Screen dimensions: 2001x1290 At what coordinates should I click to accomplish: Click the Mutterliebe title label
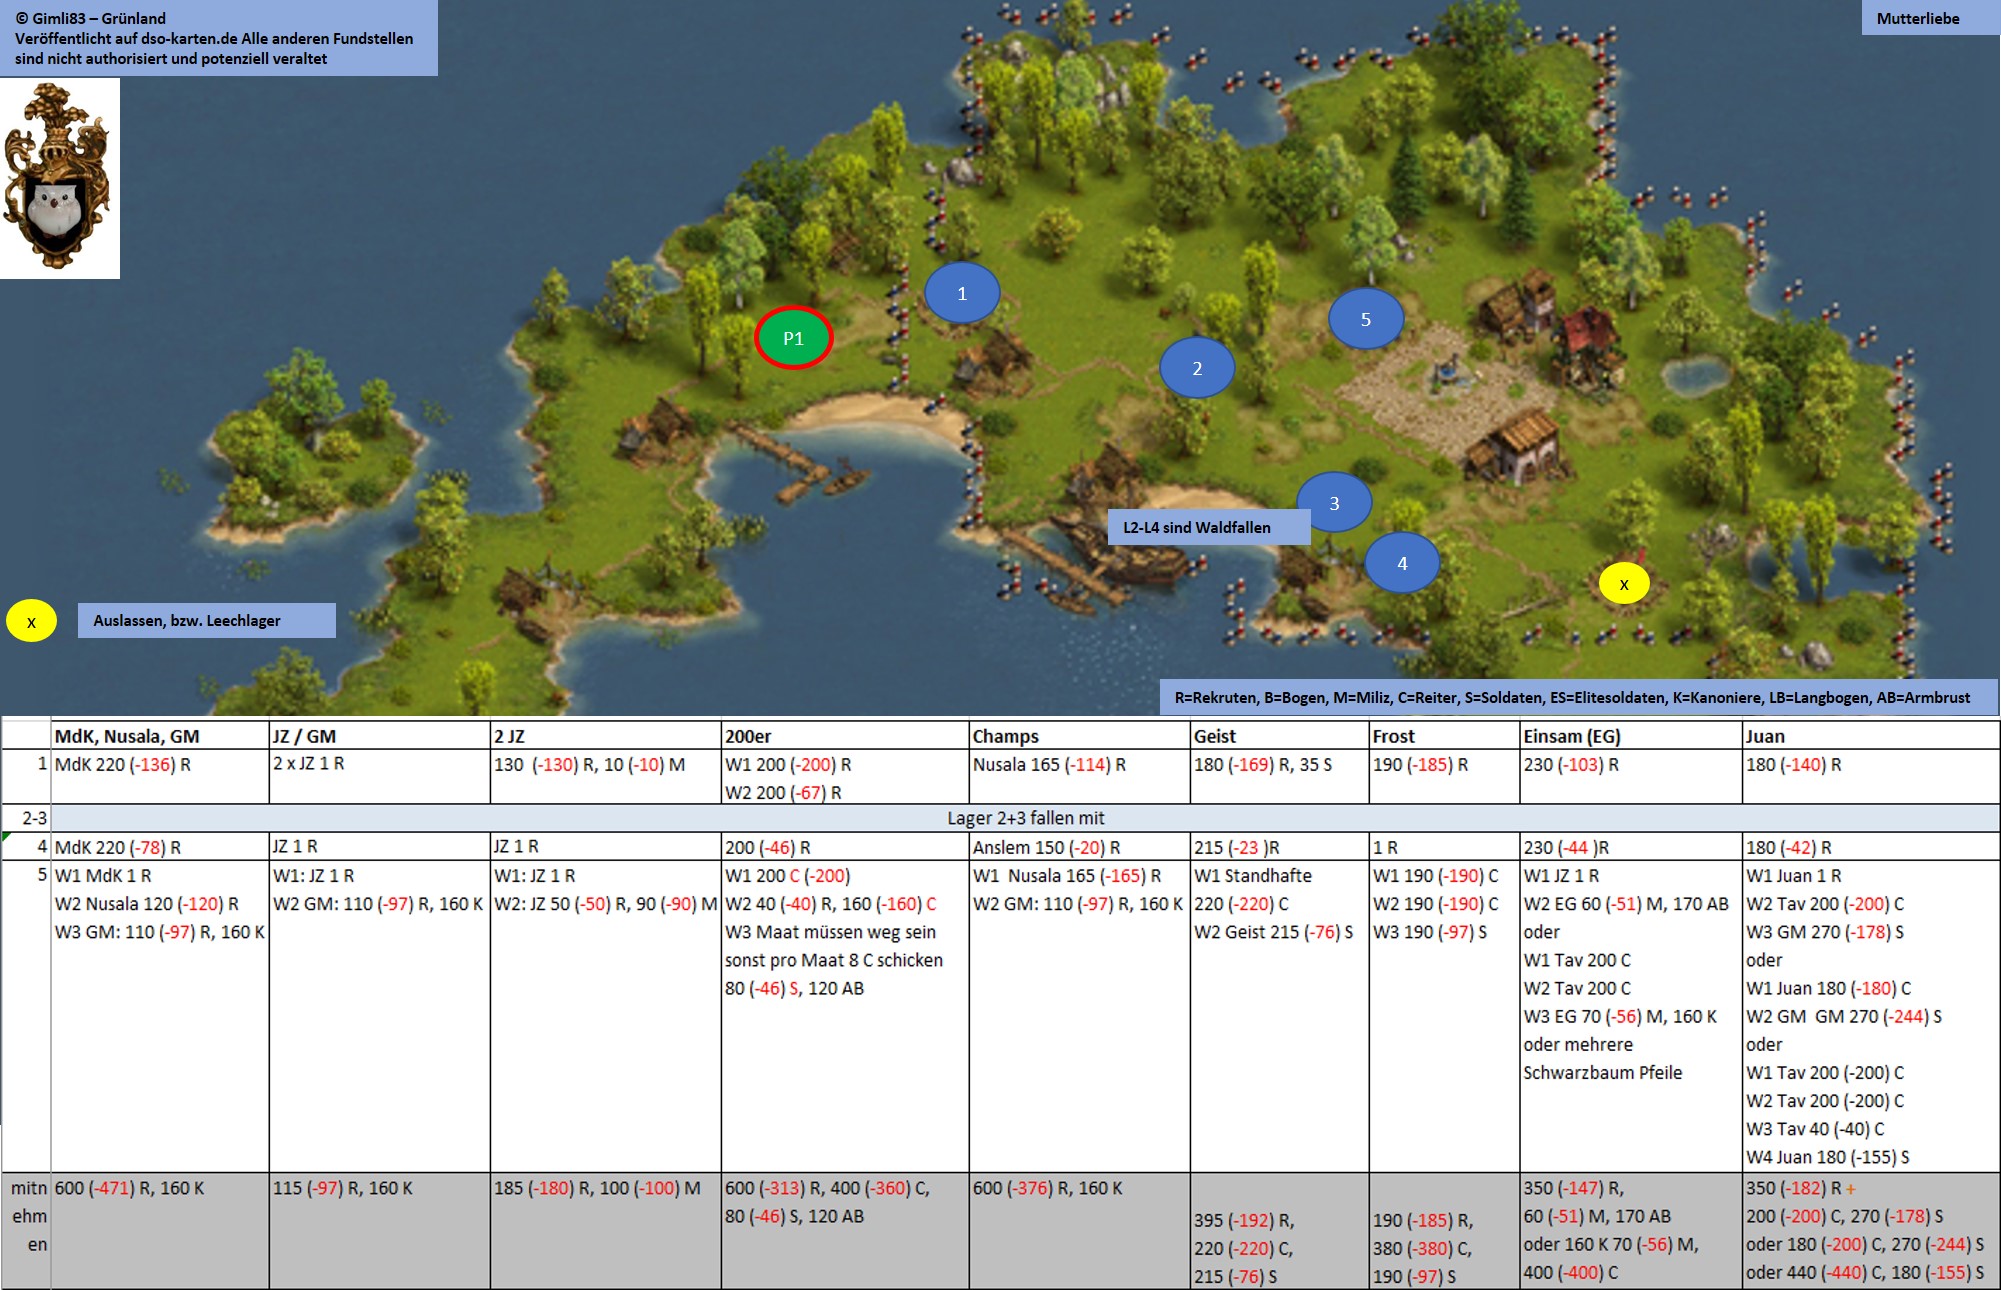click(x=1917, y=18)
